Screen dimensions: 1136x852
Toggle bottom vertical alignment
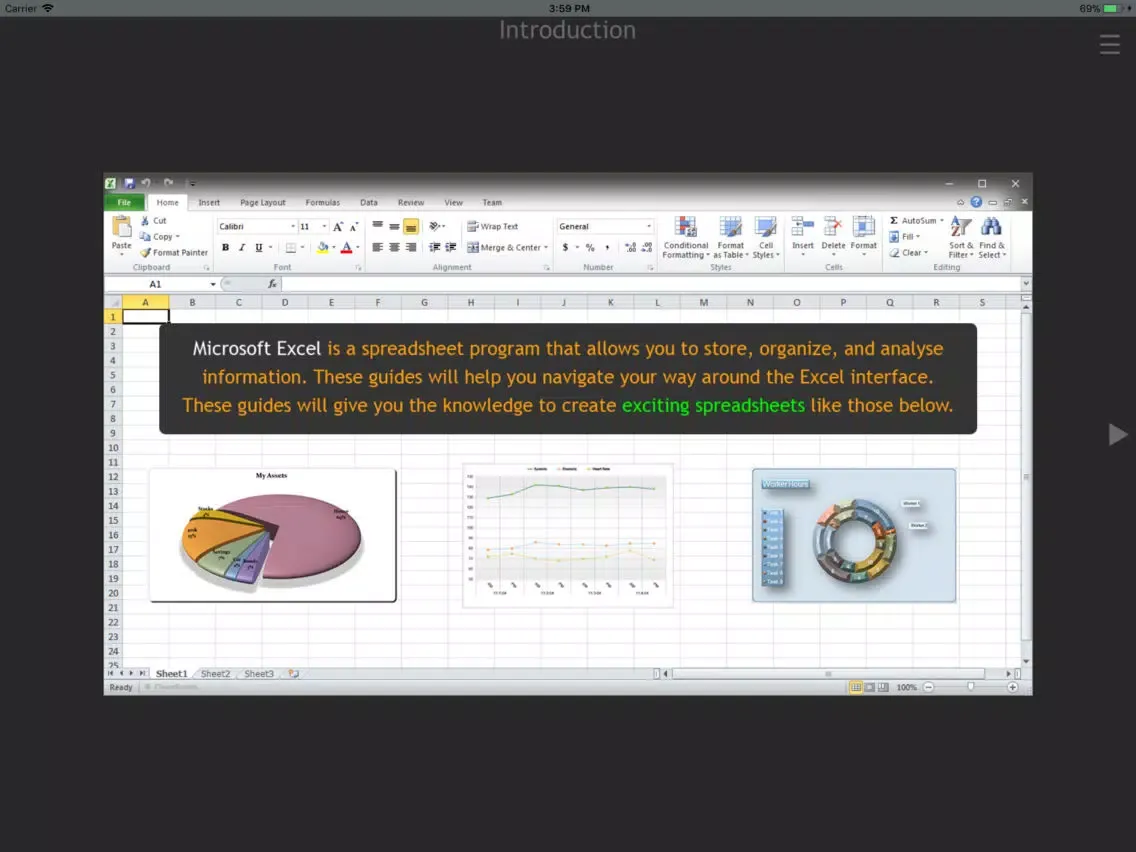click(411, 227)
